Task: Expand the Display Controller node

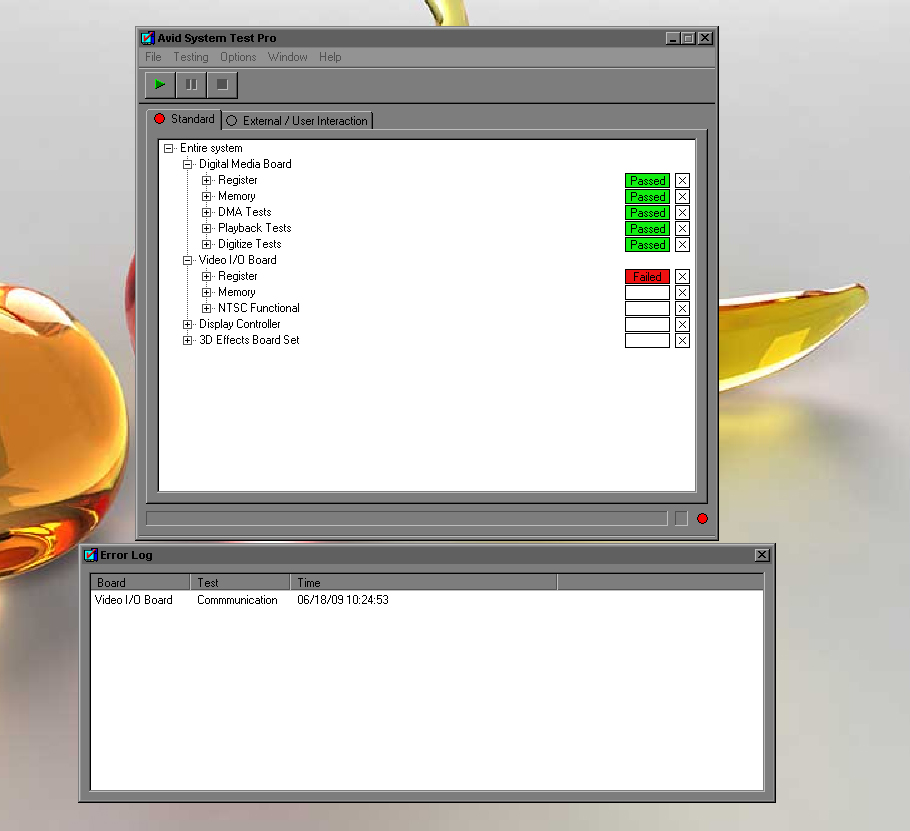Action: click(187, 324)
